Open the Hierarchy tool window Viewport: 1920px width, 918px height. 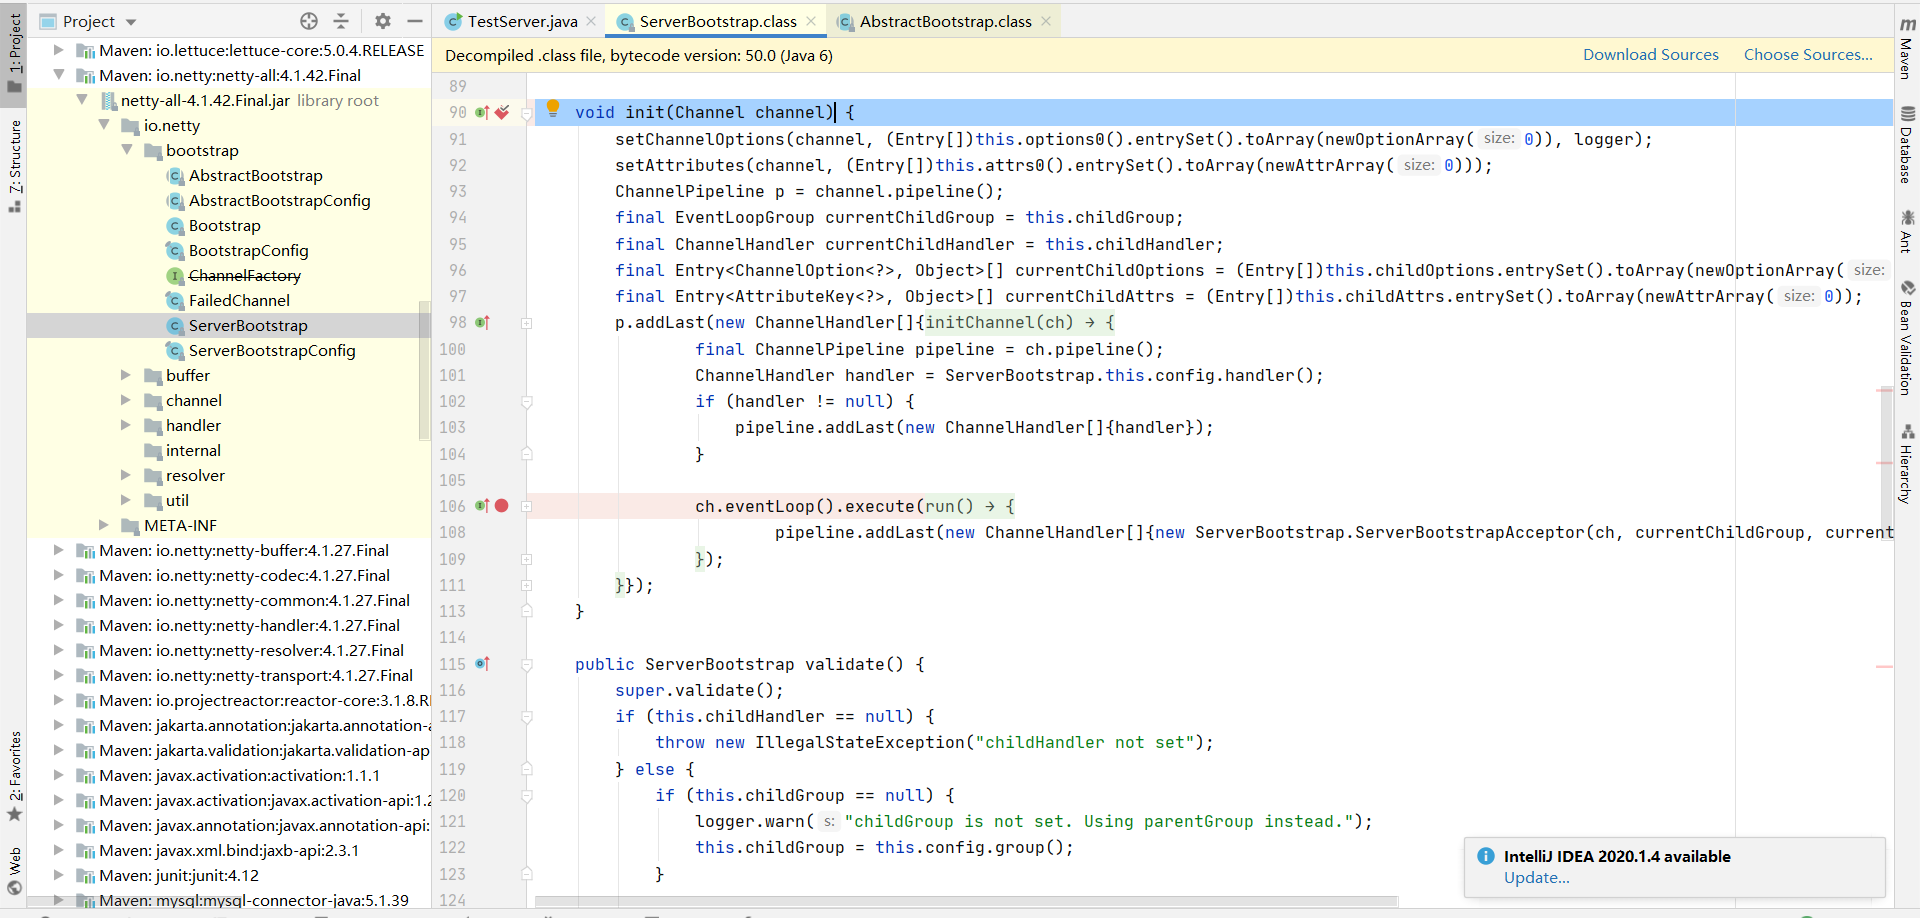point(1907,464)
